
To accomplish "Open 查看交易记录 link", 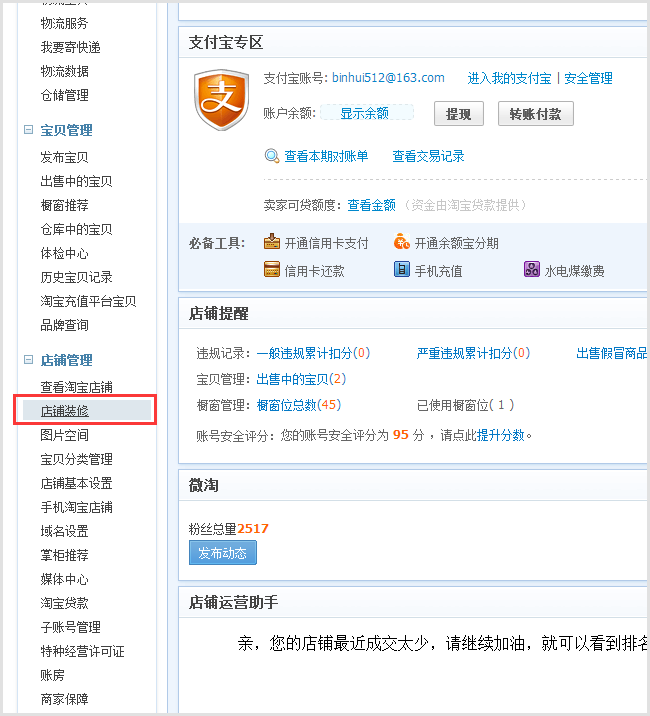I will [428, 157].
